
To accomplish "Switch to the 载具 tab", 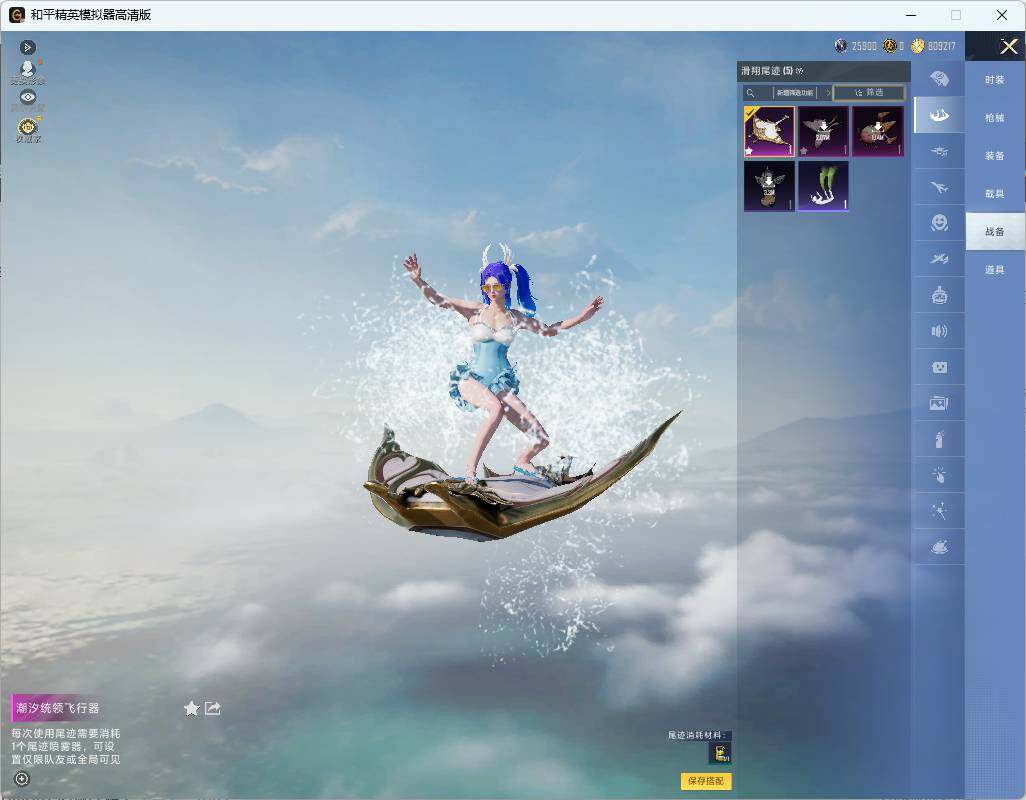I will pyautogui.click(x=995, y=194).
